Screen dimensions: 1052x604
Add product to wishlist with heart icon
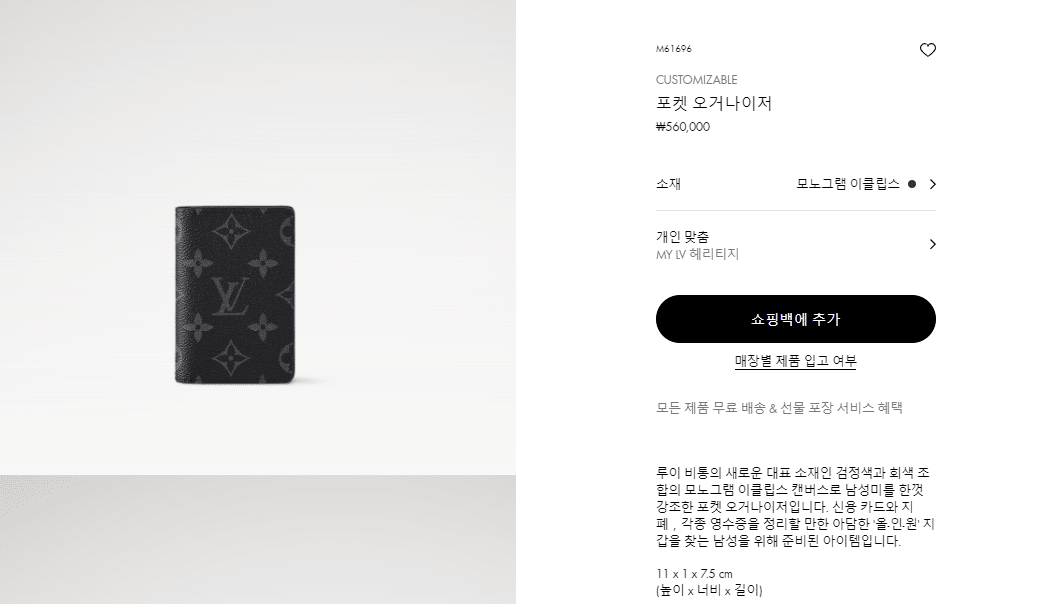coord(927,50)
